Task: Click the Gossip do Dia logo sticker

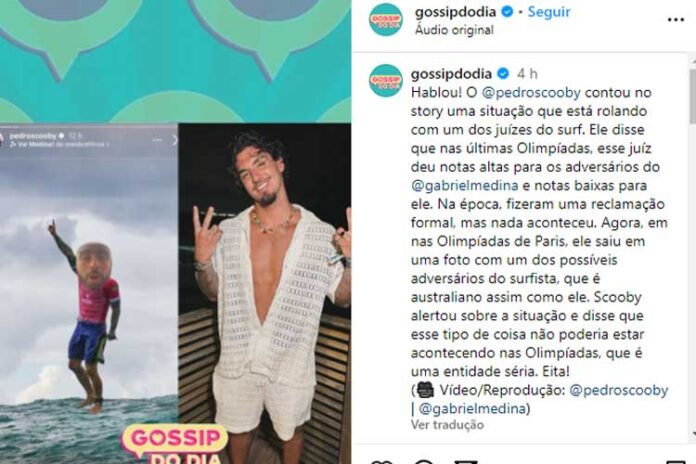Action: (x=175, y=445)
